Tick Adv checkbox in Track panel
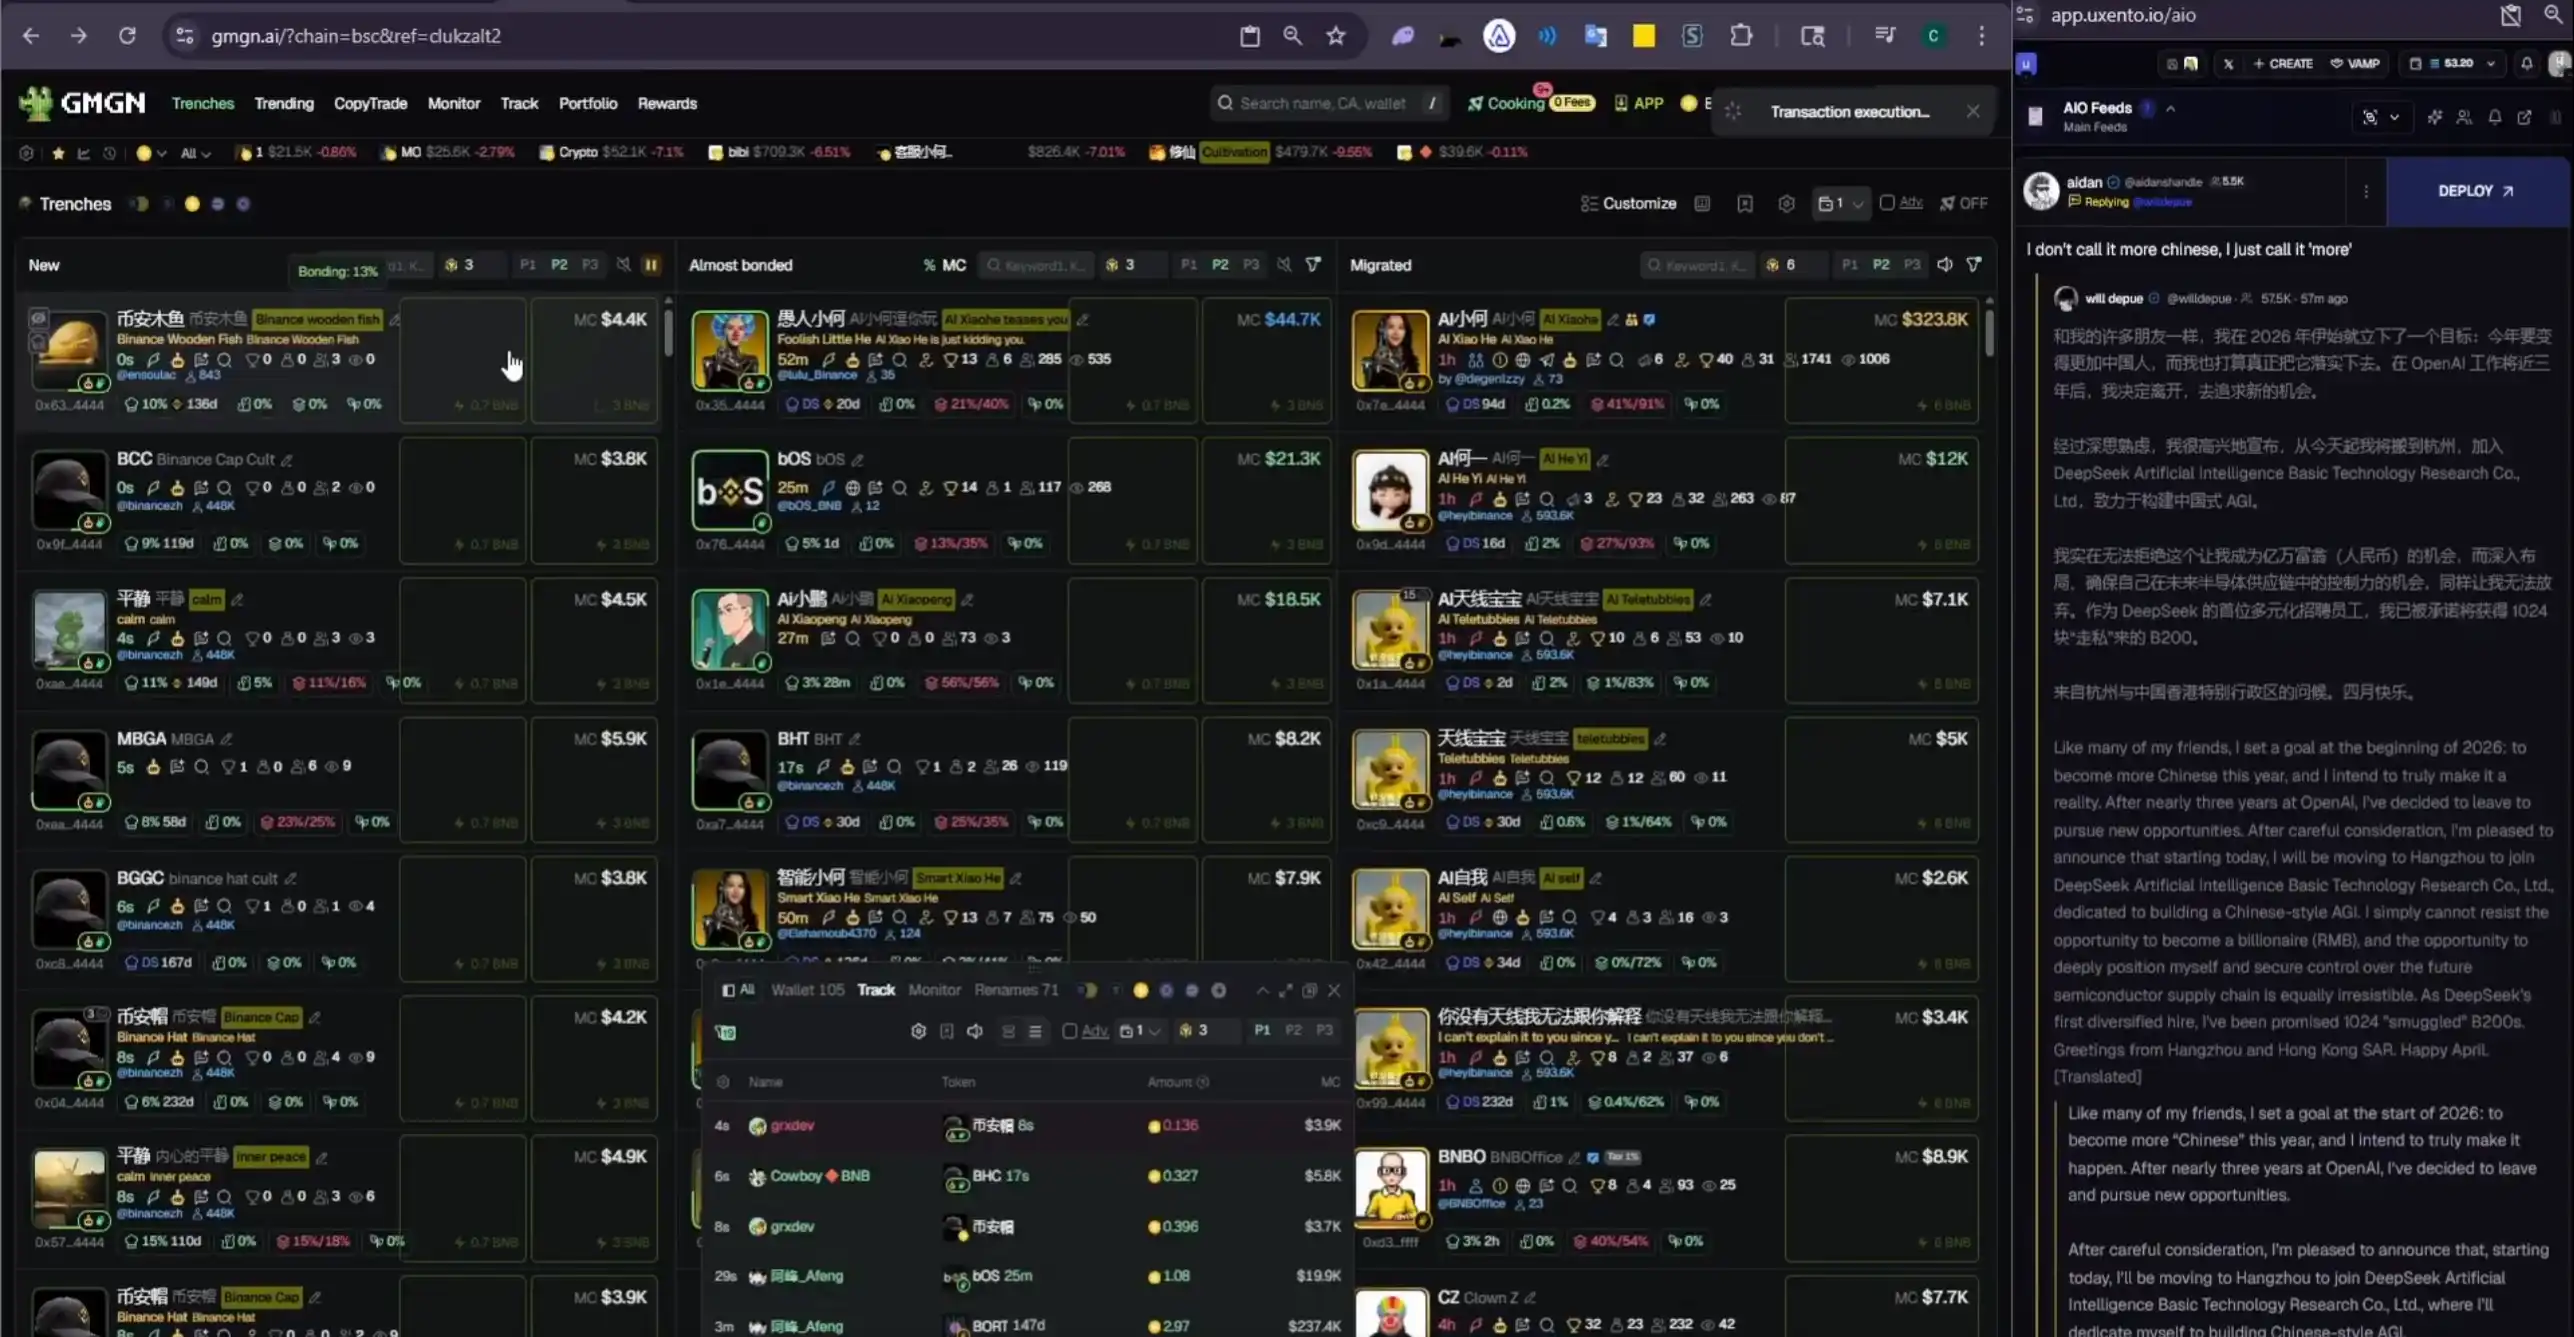The height and width of the screenshot is (1337, 2574). (1069, 1031)
